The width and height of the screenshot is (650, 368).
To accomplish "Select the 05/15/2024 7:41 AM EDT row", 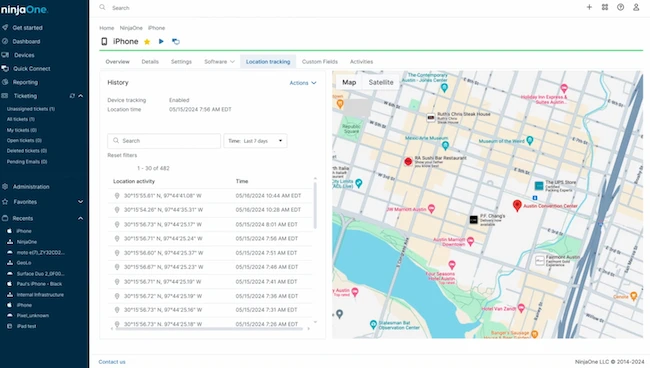I will tap(210, 282).
